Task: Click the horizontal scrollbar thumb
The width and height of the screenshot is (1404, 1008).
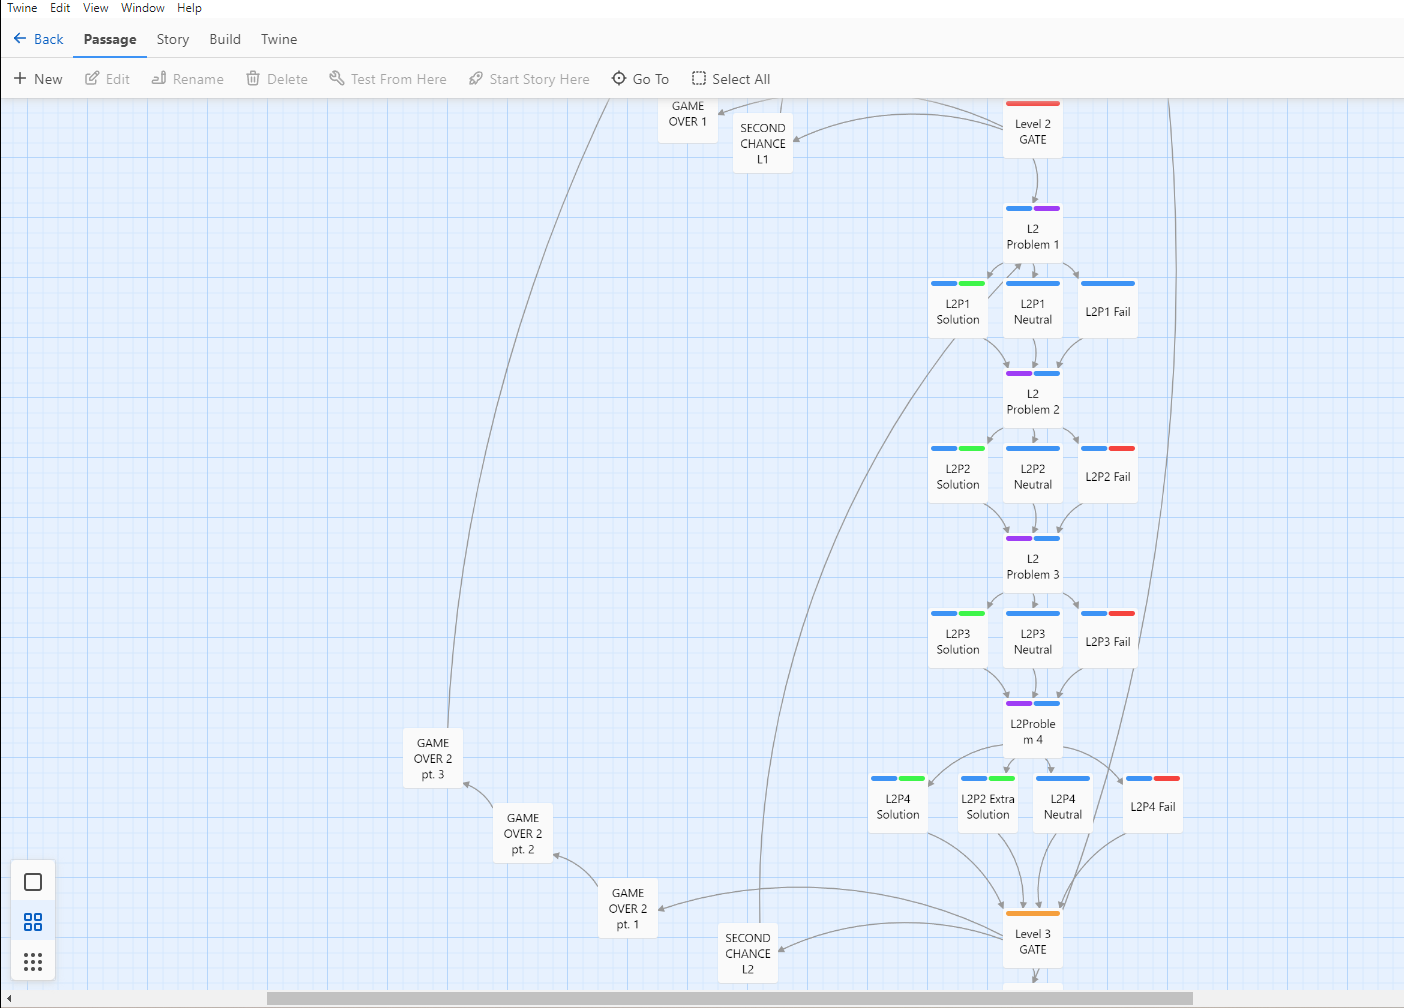Action: 729,999
